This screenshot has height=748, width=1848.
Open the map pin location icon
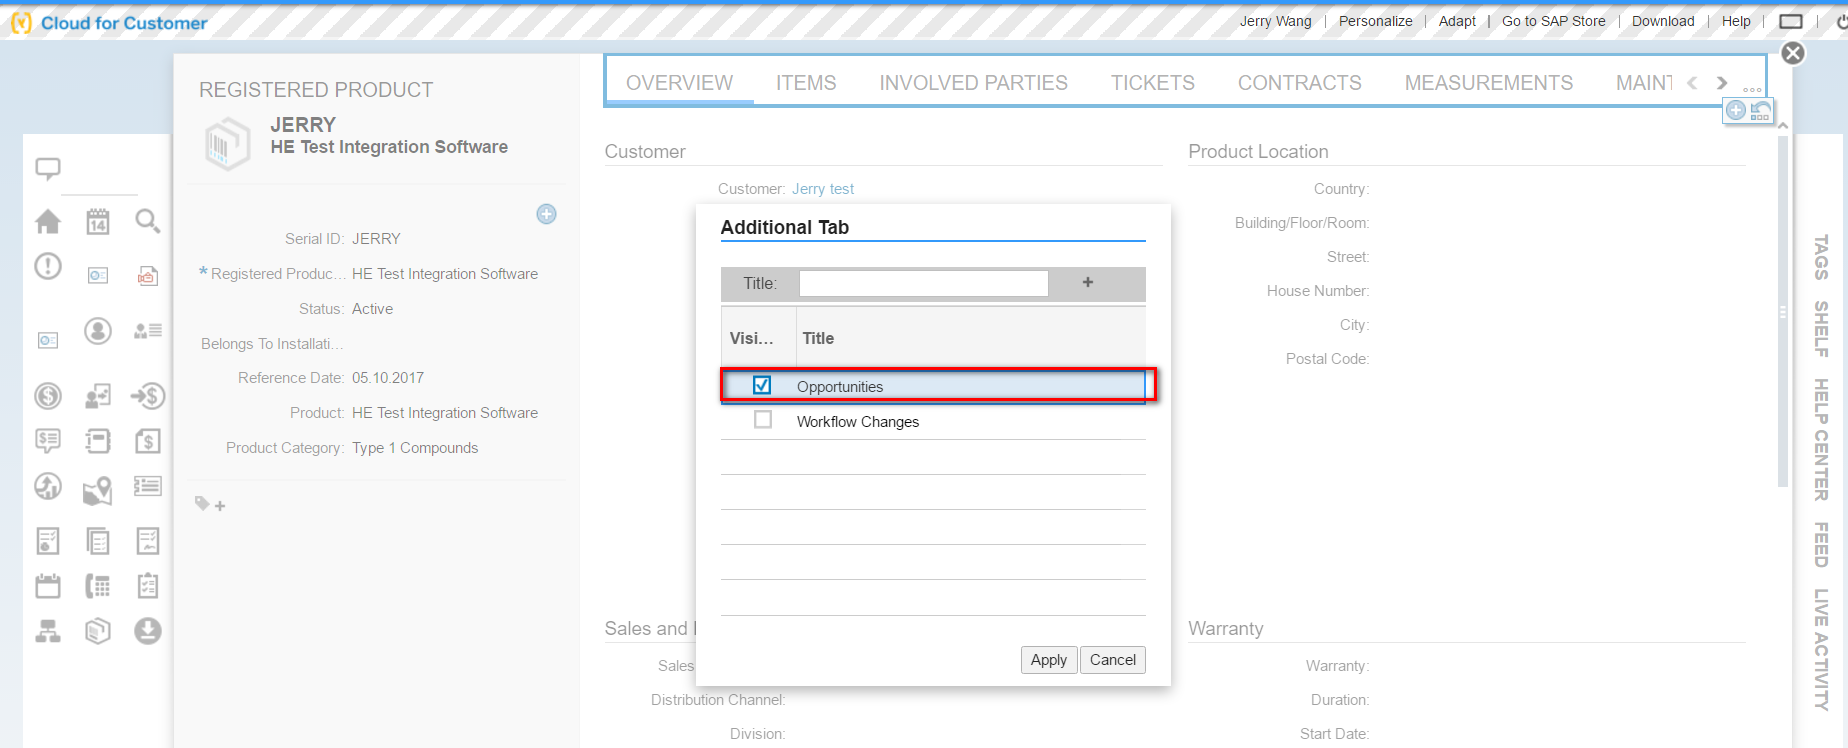click(x=98, y=489)
